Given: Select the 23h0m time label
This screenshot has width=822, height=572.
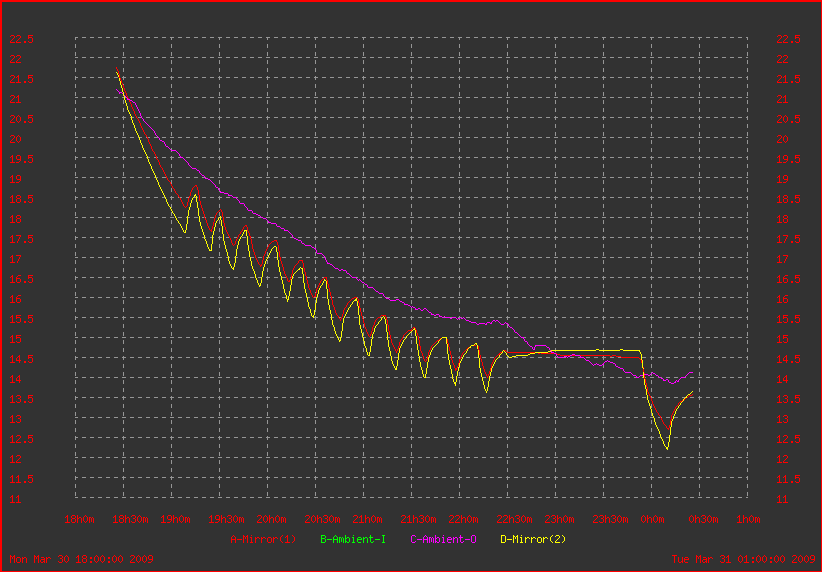Looking at the screenshot, I should click(x=559, y=519).
